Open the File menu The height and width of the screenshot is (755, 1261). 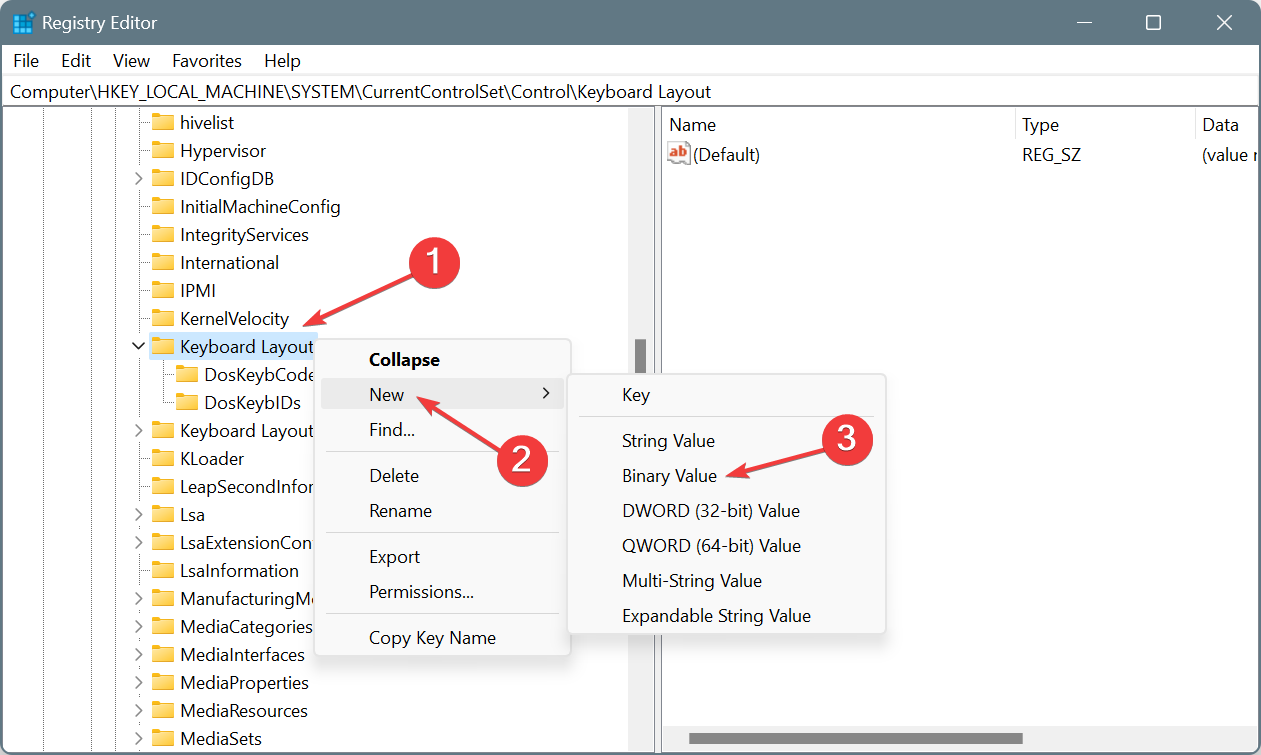(x=26, y=61)
